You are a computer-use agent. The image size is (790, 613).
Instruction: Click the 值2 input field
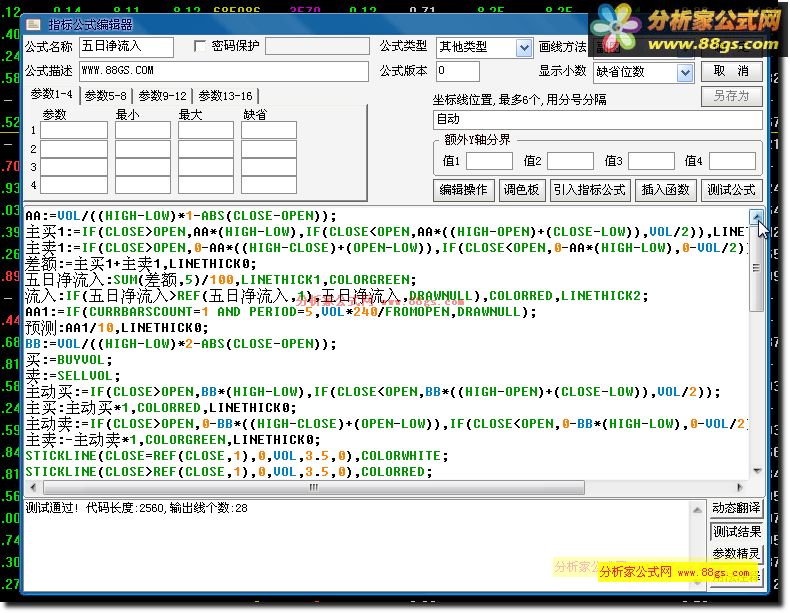click(x=570, y=161)
